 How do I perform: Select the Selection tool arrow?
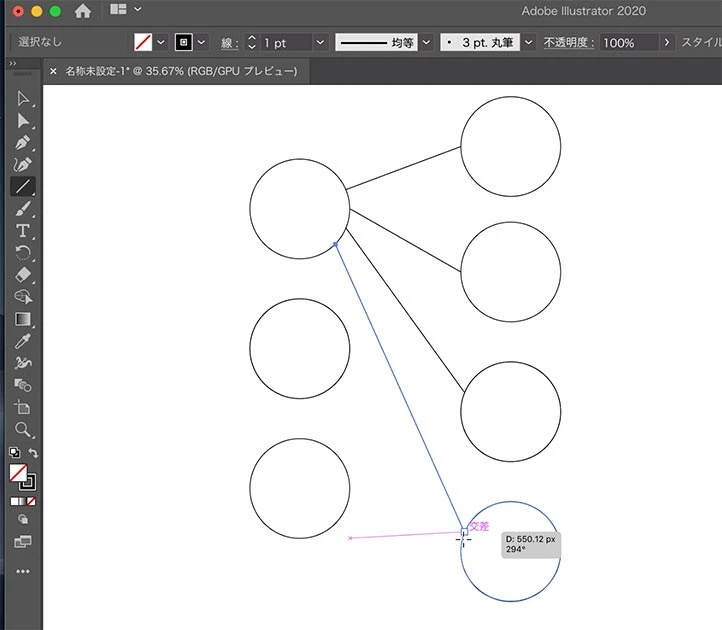pyautogui.click(x=23, y=99)
